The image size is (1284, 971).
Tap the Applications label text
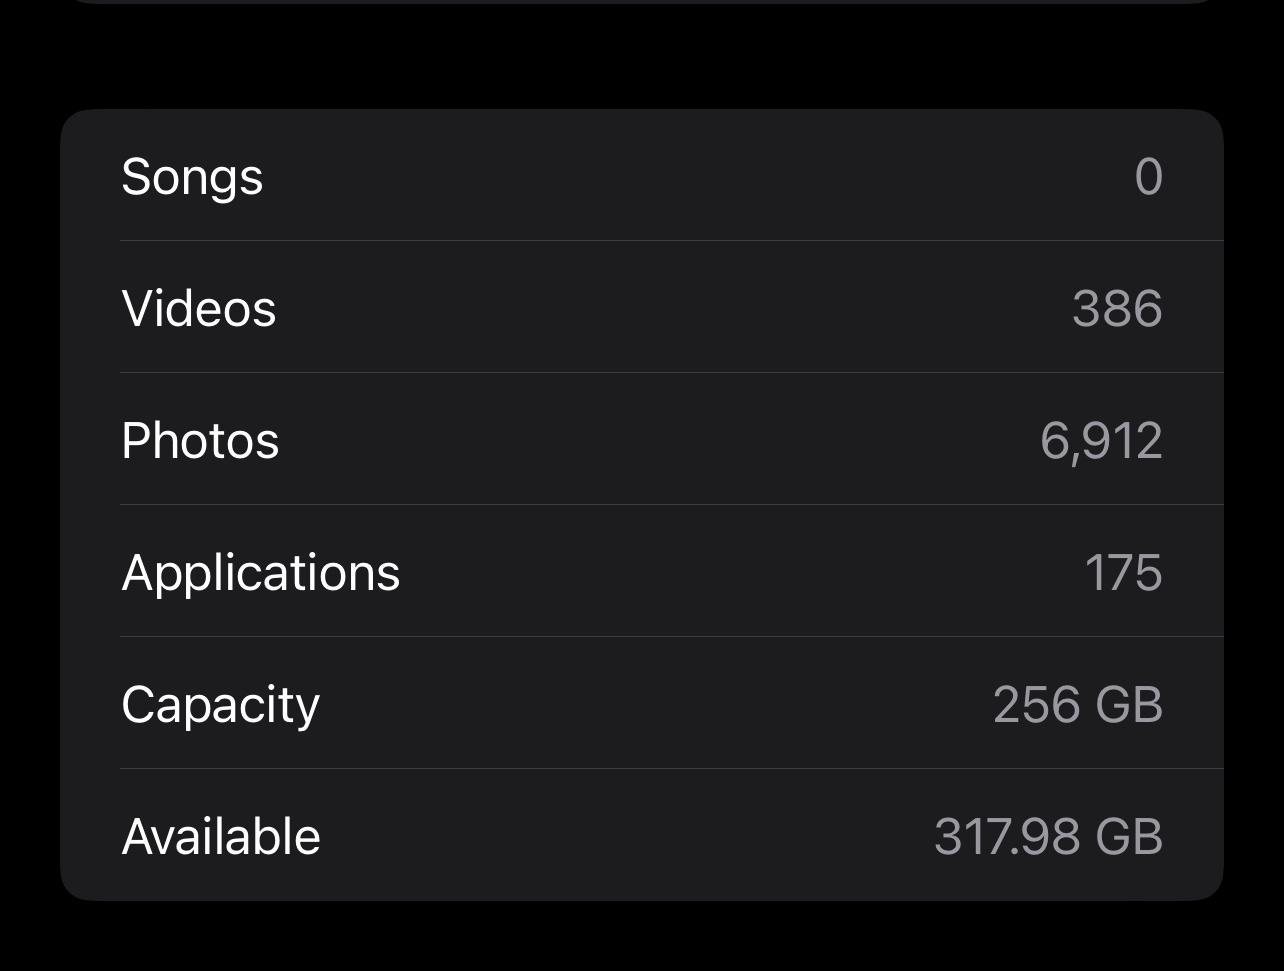click(x=260, y=571)
